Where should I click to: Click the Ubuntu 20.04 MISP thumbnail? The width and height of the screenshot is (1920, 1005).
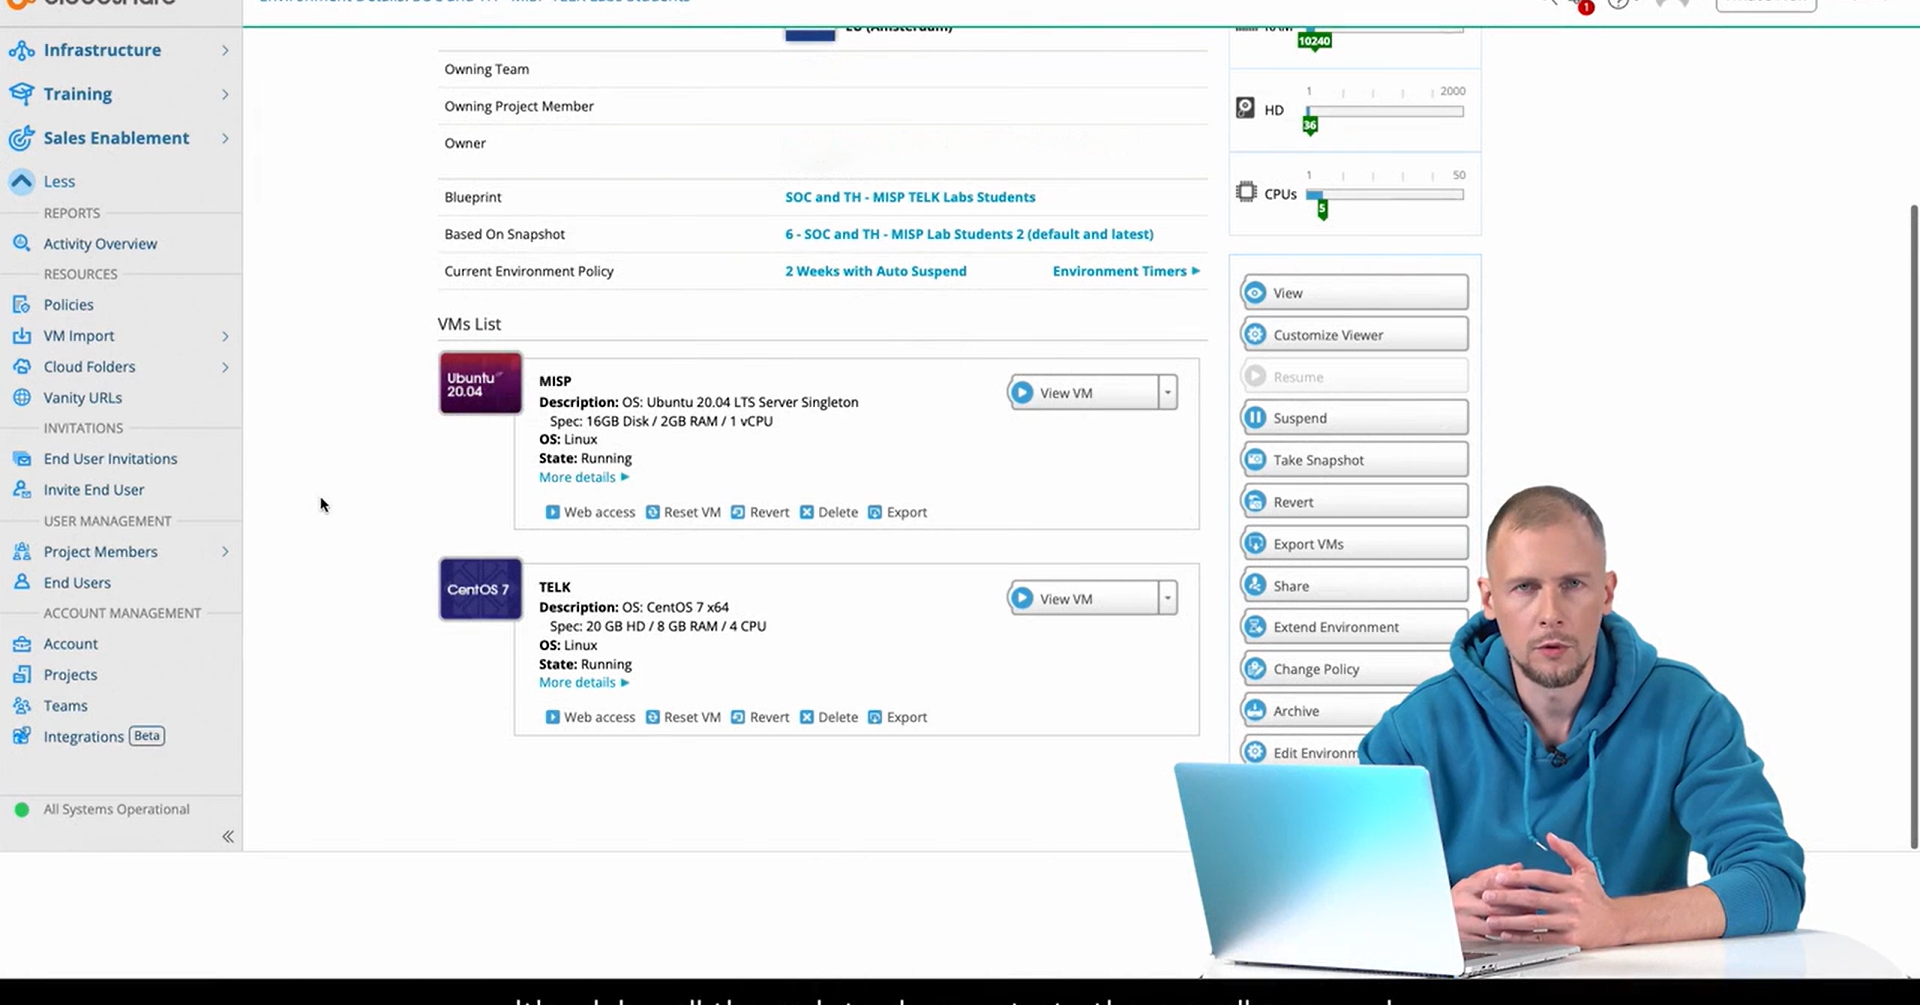480,383
